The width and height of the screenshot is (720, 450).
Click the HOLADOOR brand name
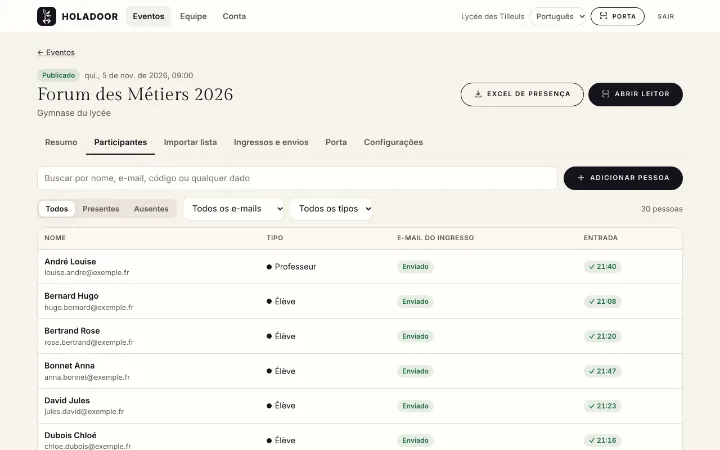[90, 17]
